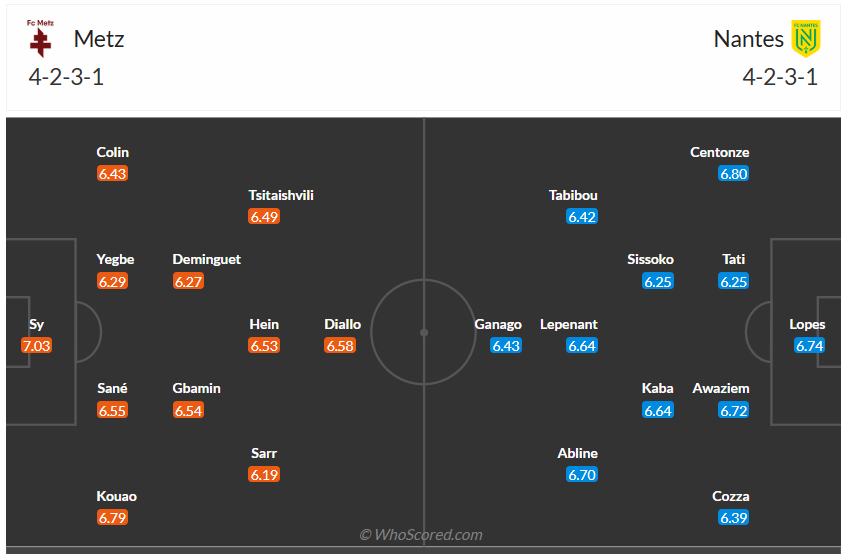Select player Ganago on the pitch
Viewport: 849px width, 554px height.
click(x=498, y=324)
